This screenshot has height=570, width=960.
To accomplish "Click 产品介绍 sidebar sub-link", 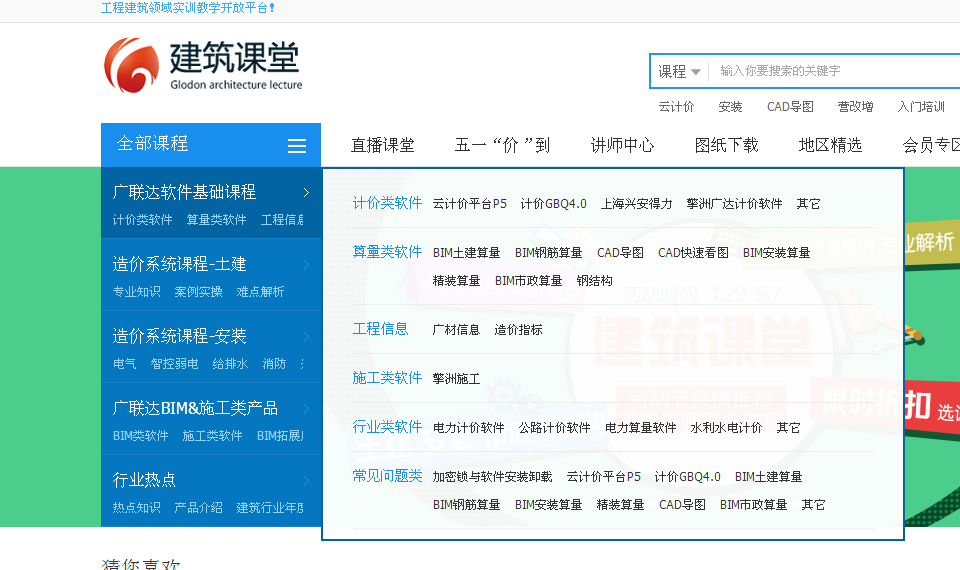I will point(198,508).
